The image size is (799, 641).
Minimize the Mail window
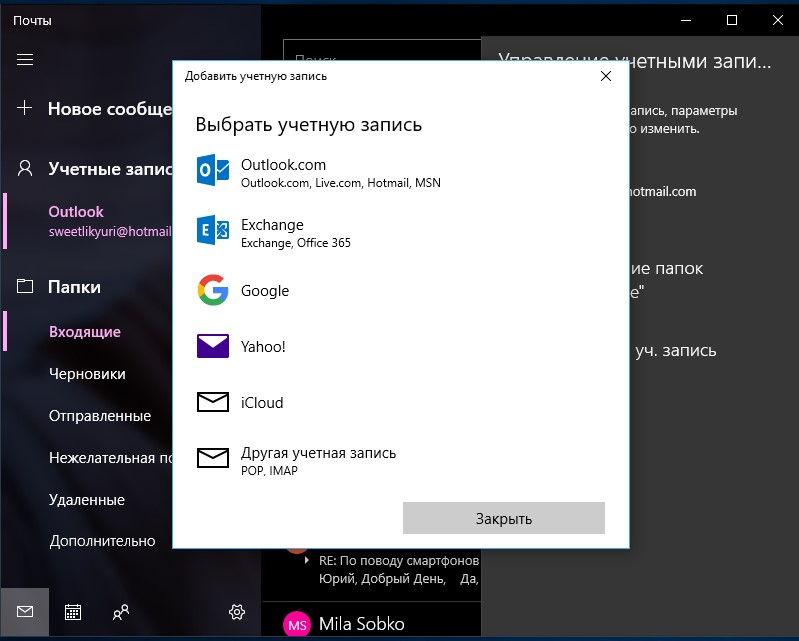point(686,20)
